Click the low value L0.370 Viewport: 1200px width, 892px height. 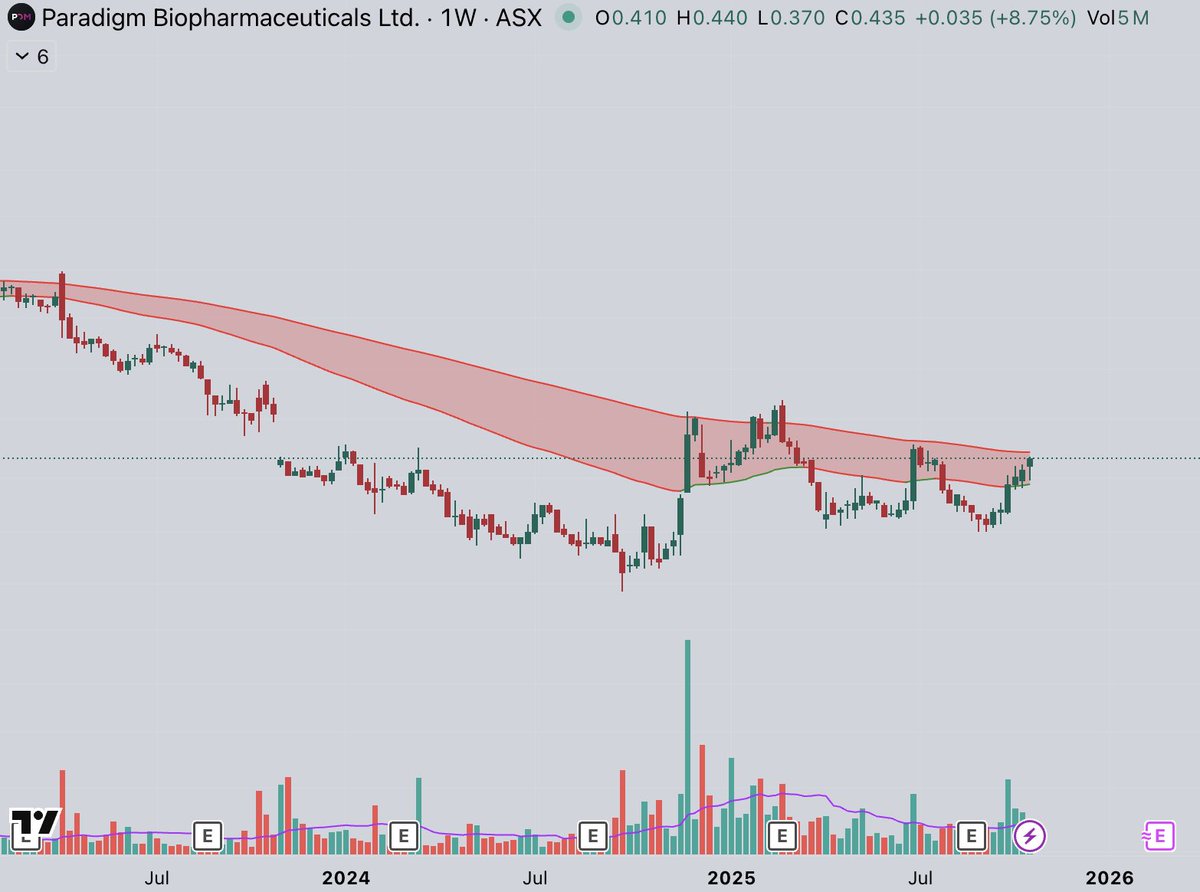point(790,18)
